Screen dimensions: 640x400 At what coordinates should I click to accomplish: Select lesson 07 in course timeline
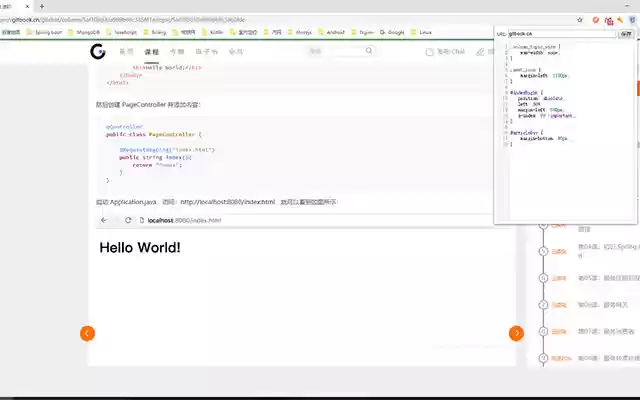coord(606,331)
